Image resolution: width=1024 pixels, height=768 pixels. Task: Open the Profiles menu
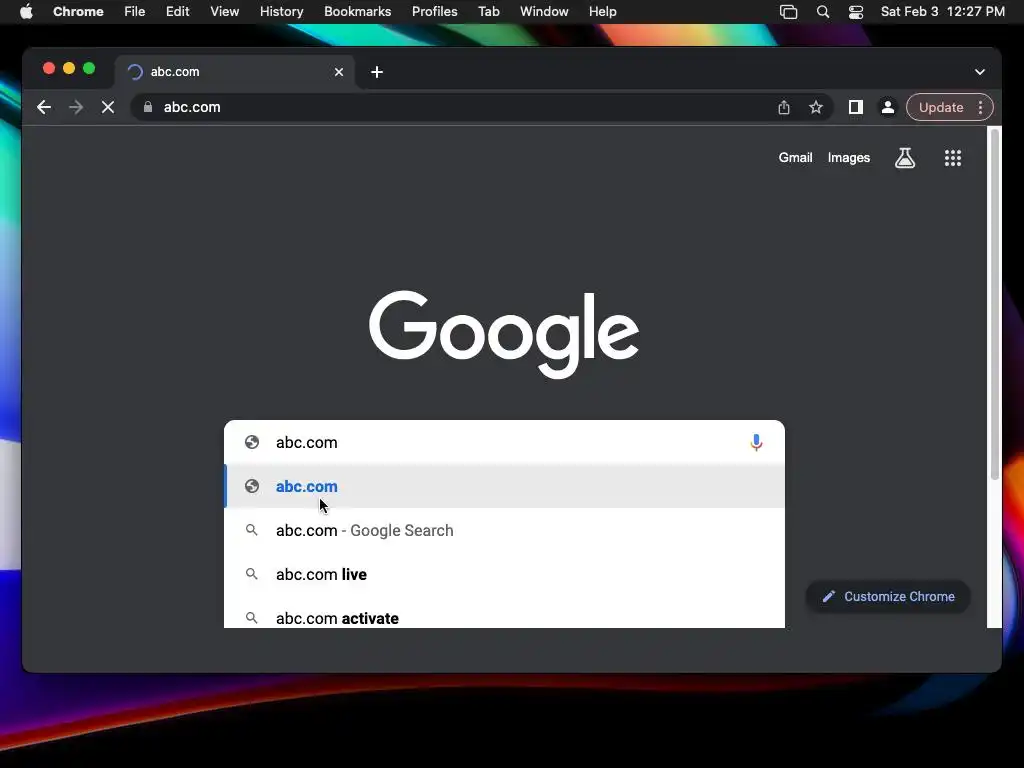pyautogui.click(x=434, y=12)
